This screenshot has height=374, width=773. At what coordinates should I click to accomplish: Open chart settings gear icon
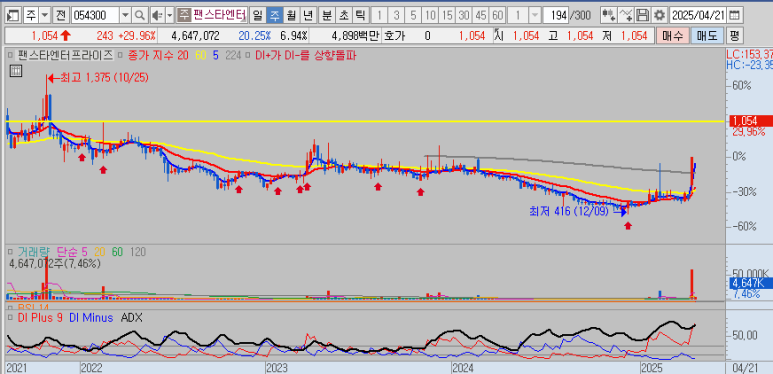click(659, 15)
